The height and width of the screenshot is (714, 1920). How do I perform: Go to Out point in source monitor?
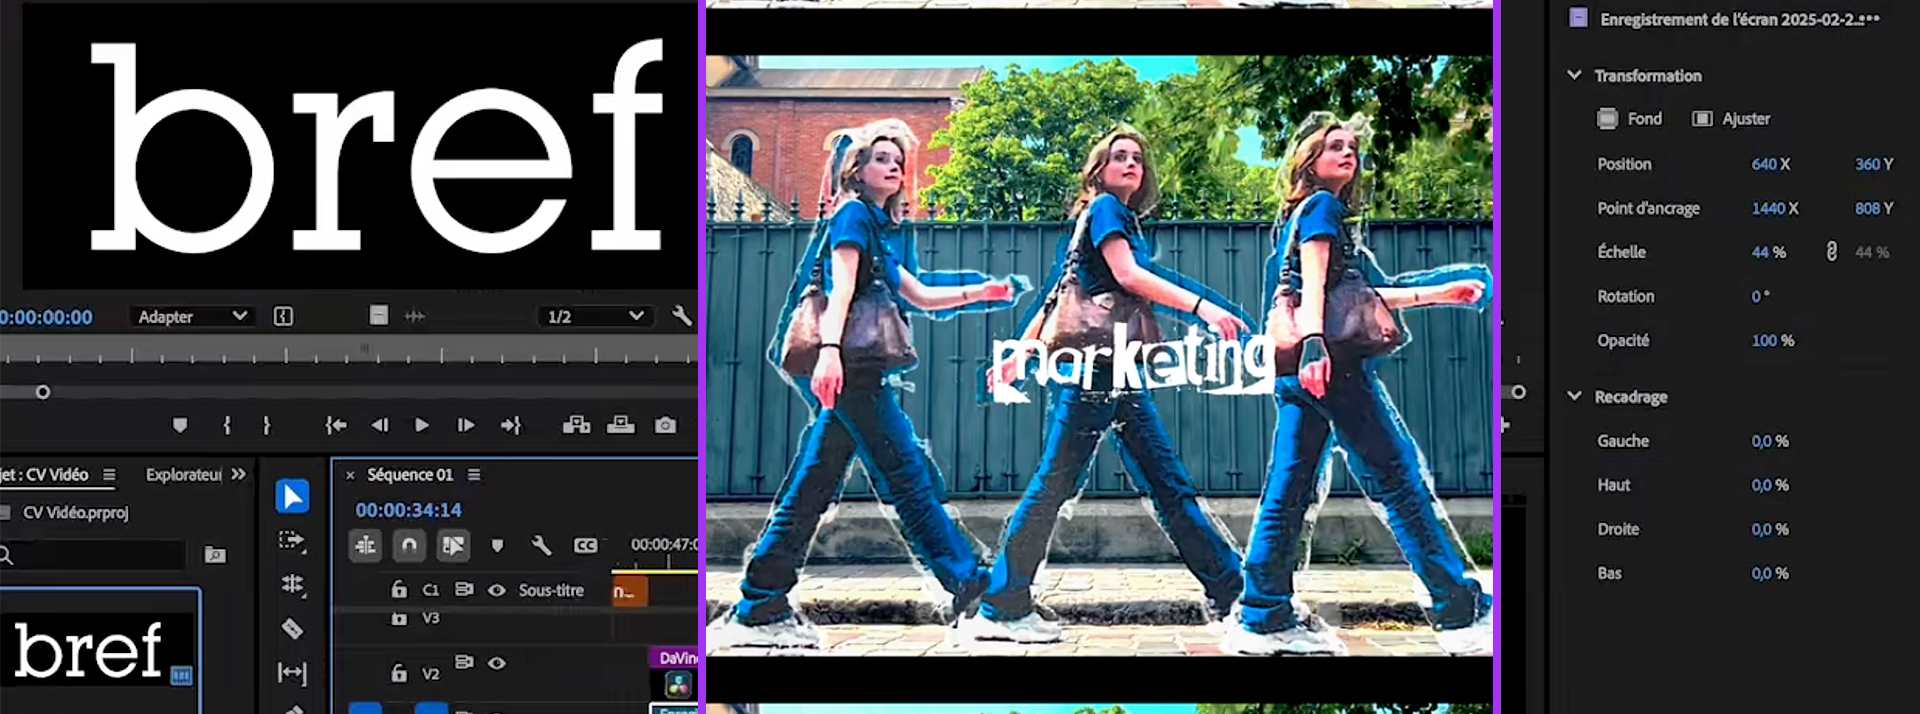(x=511, y=425)
